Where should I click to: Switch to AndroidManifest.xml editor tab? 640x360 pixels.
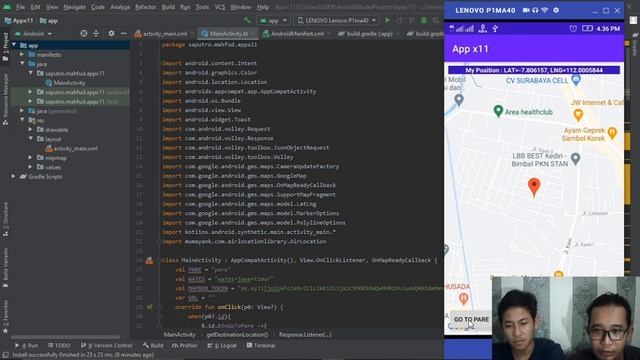pyautogui.click(x=293, y=33)
